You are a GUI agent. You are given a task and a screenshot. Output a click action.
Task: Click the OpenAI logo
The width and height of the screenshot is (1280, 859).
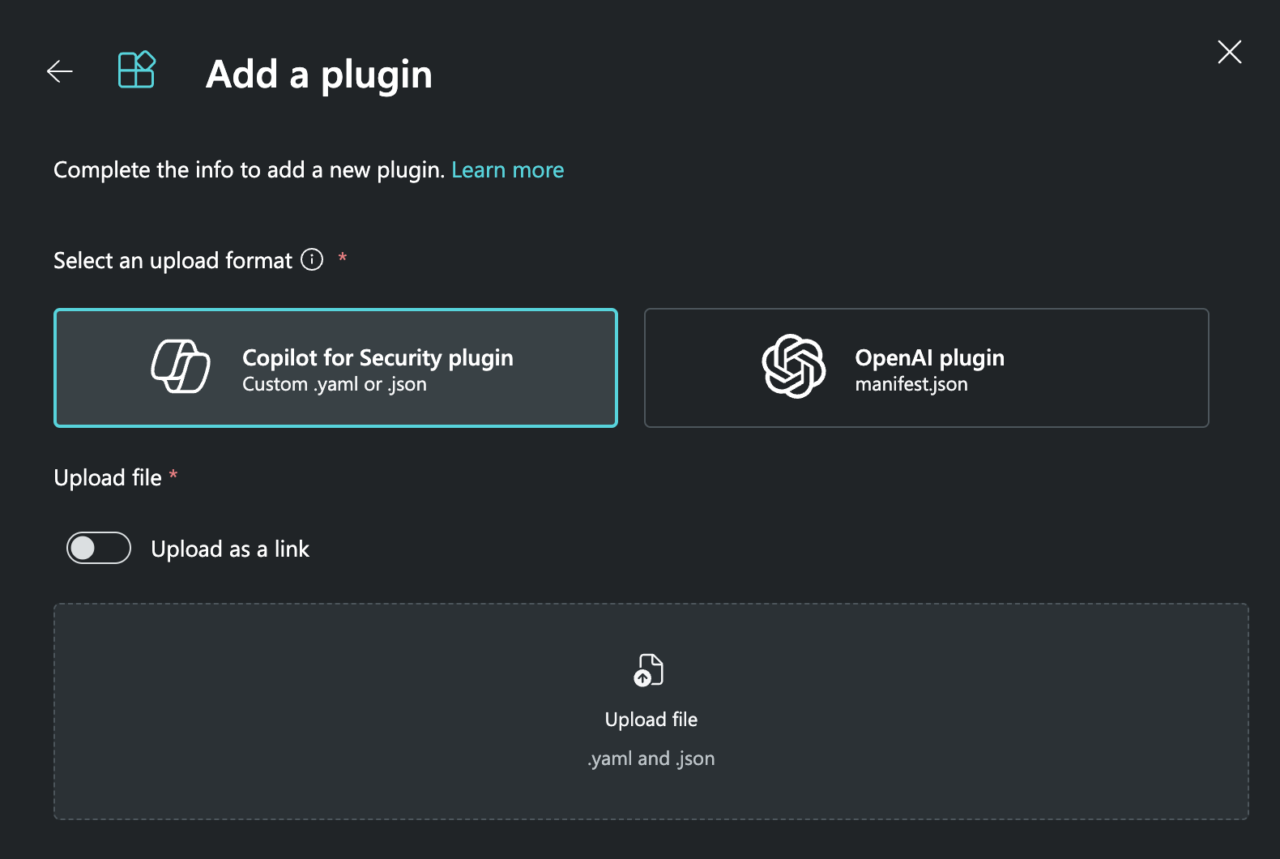pyautogui.click(x=793, y=367)
